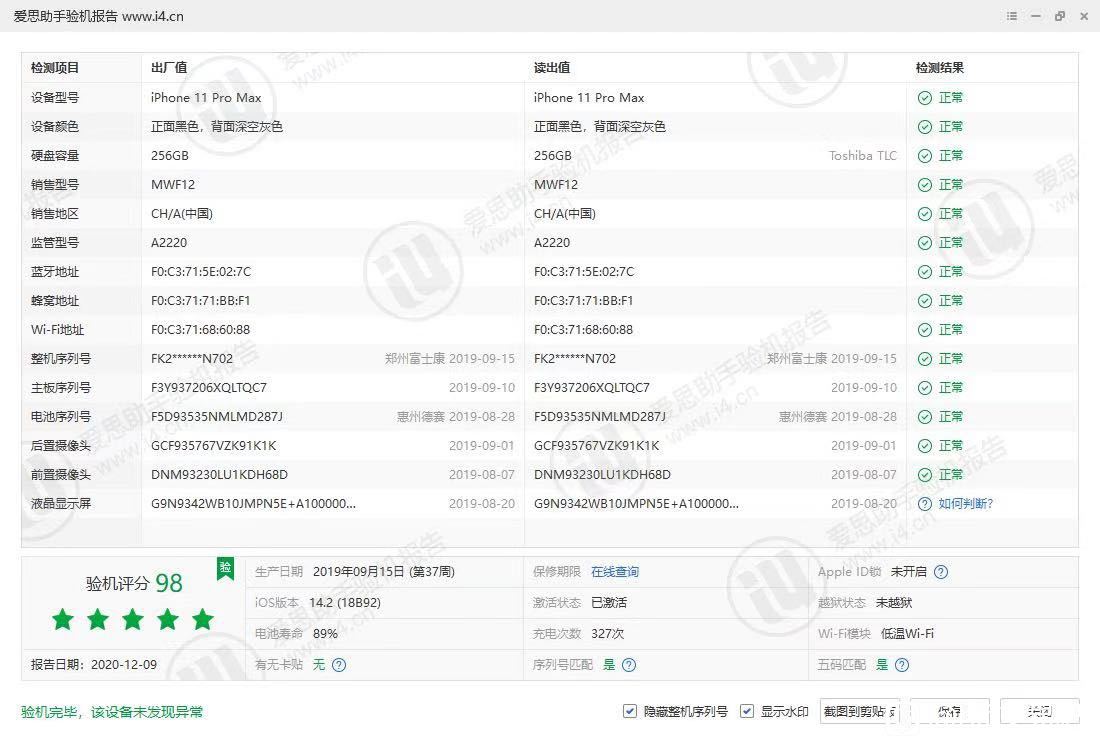
Task: Click the 检测结果 column header
Action: [939, 68]
